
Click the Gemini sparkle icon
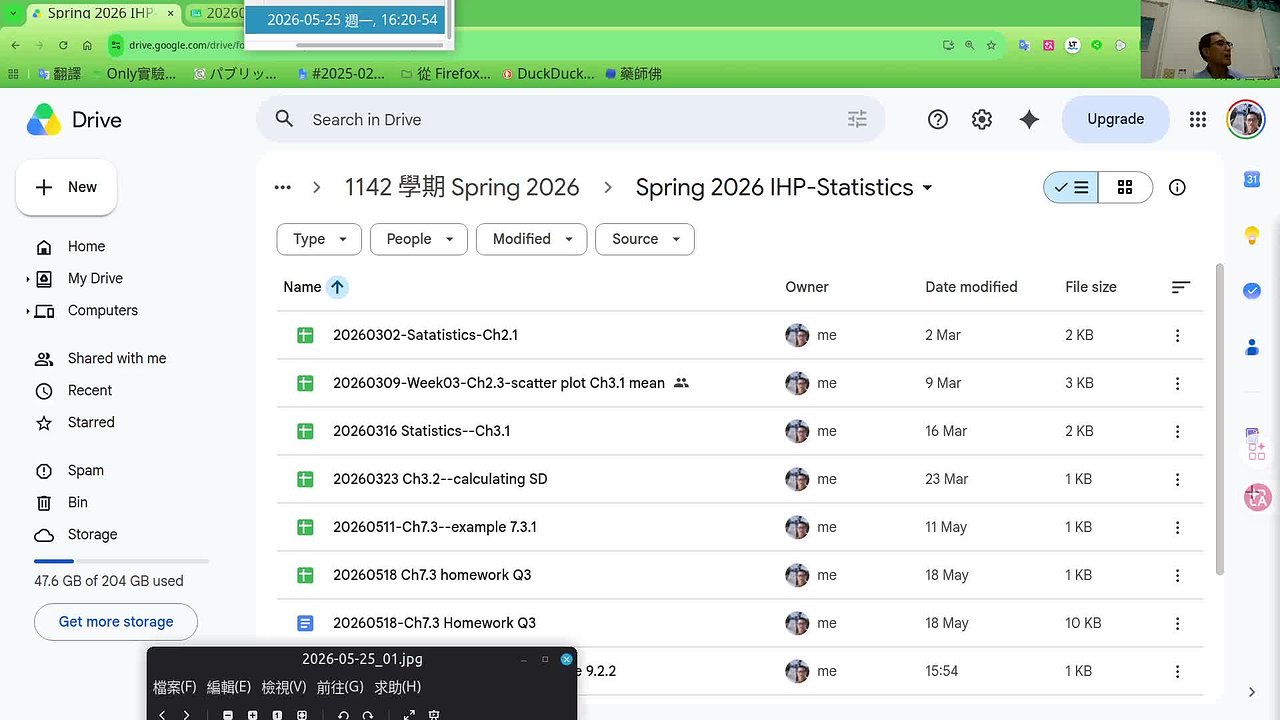coord(1029,119)
